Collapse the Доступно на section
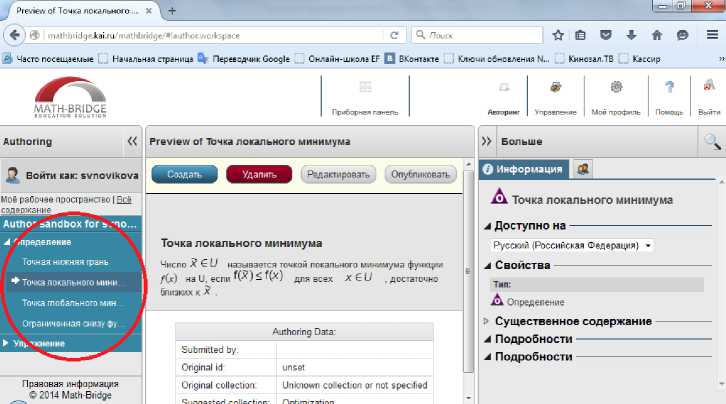Image resolution: width=726 pixels, height=404 pixels. tap(488, 226)
